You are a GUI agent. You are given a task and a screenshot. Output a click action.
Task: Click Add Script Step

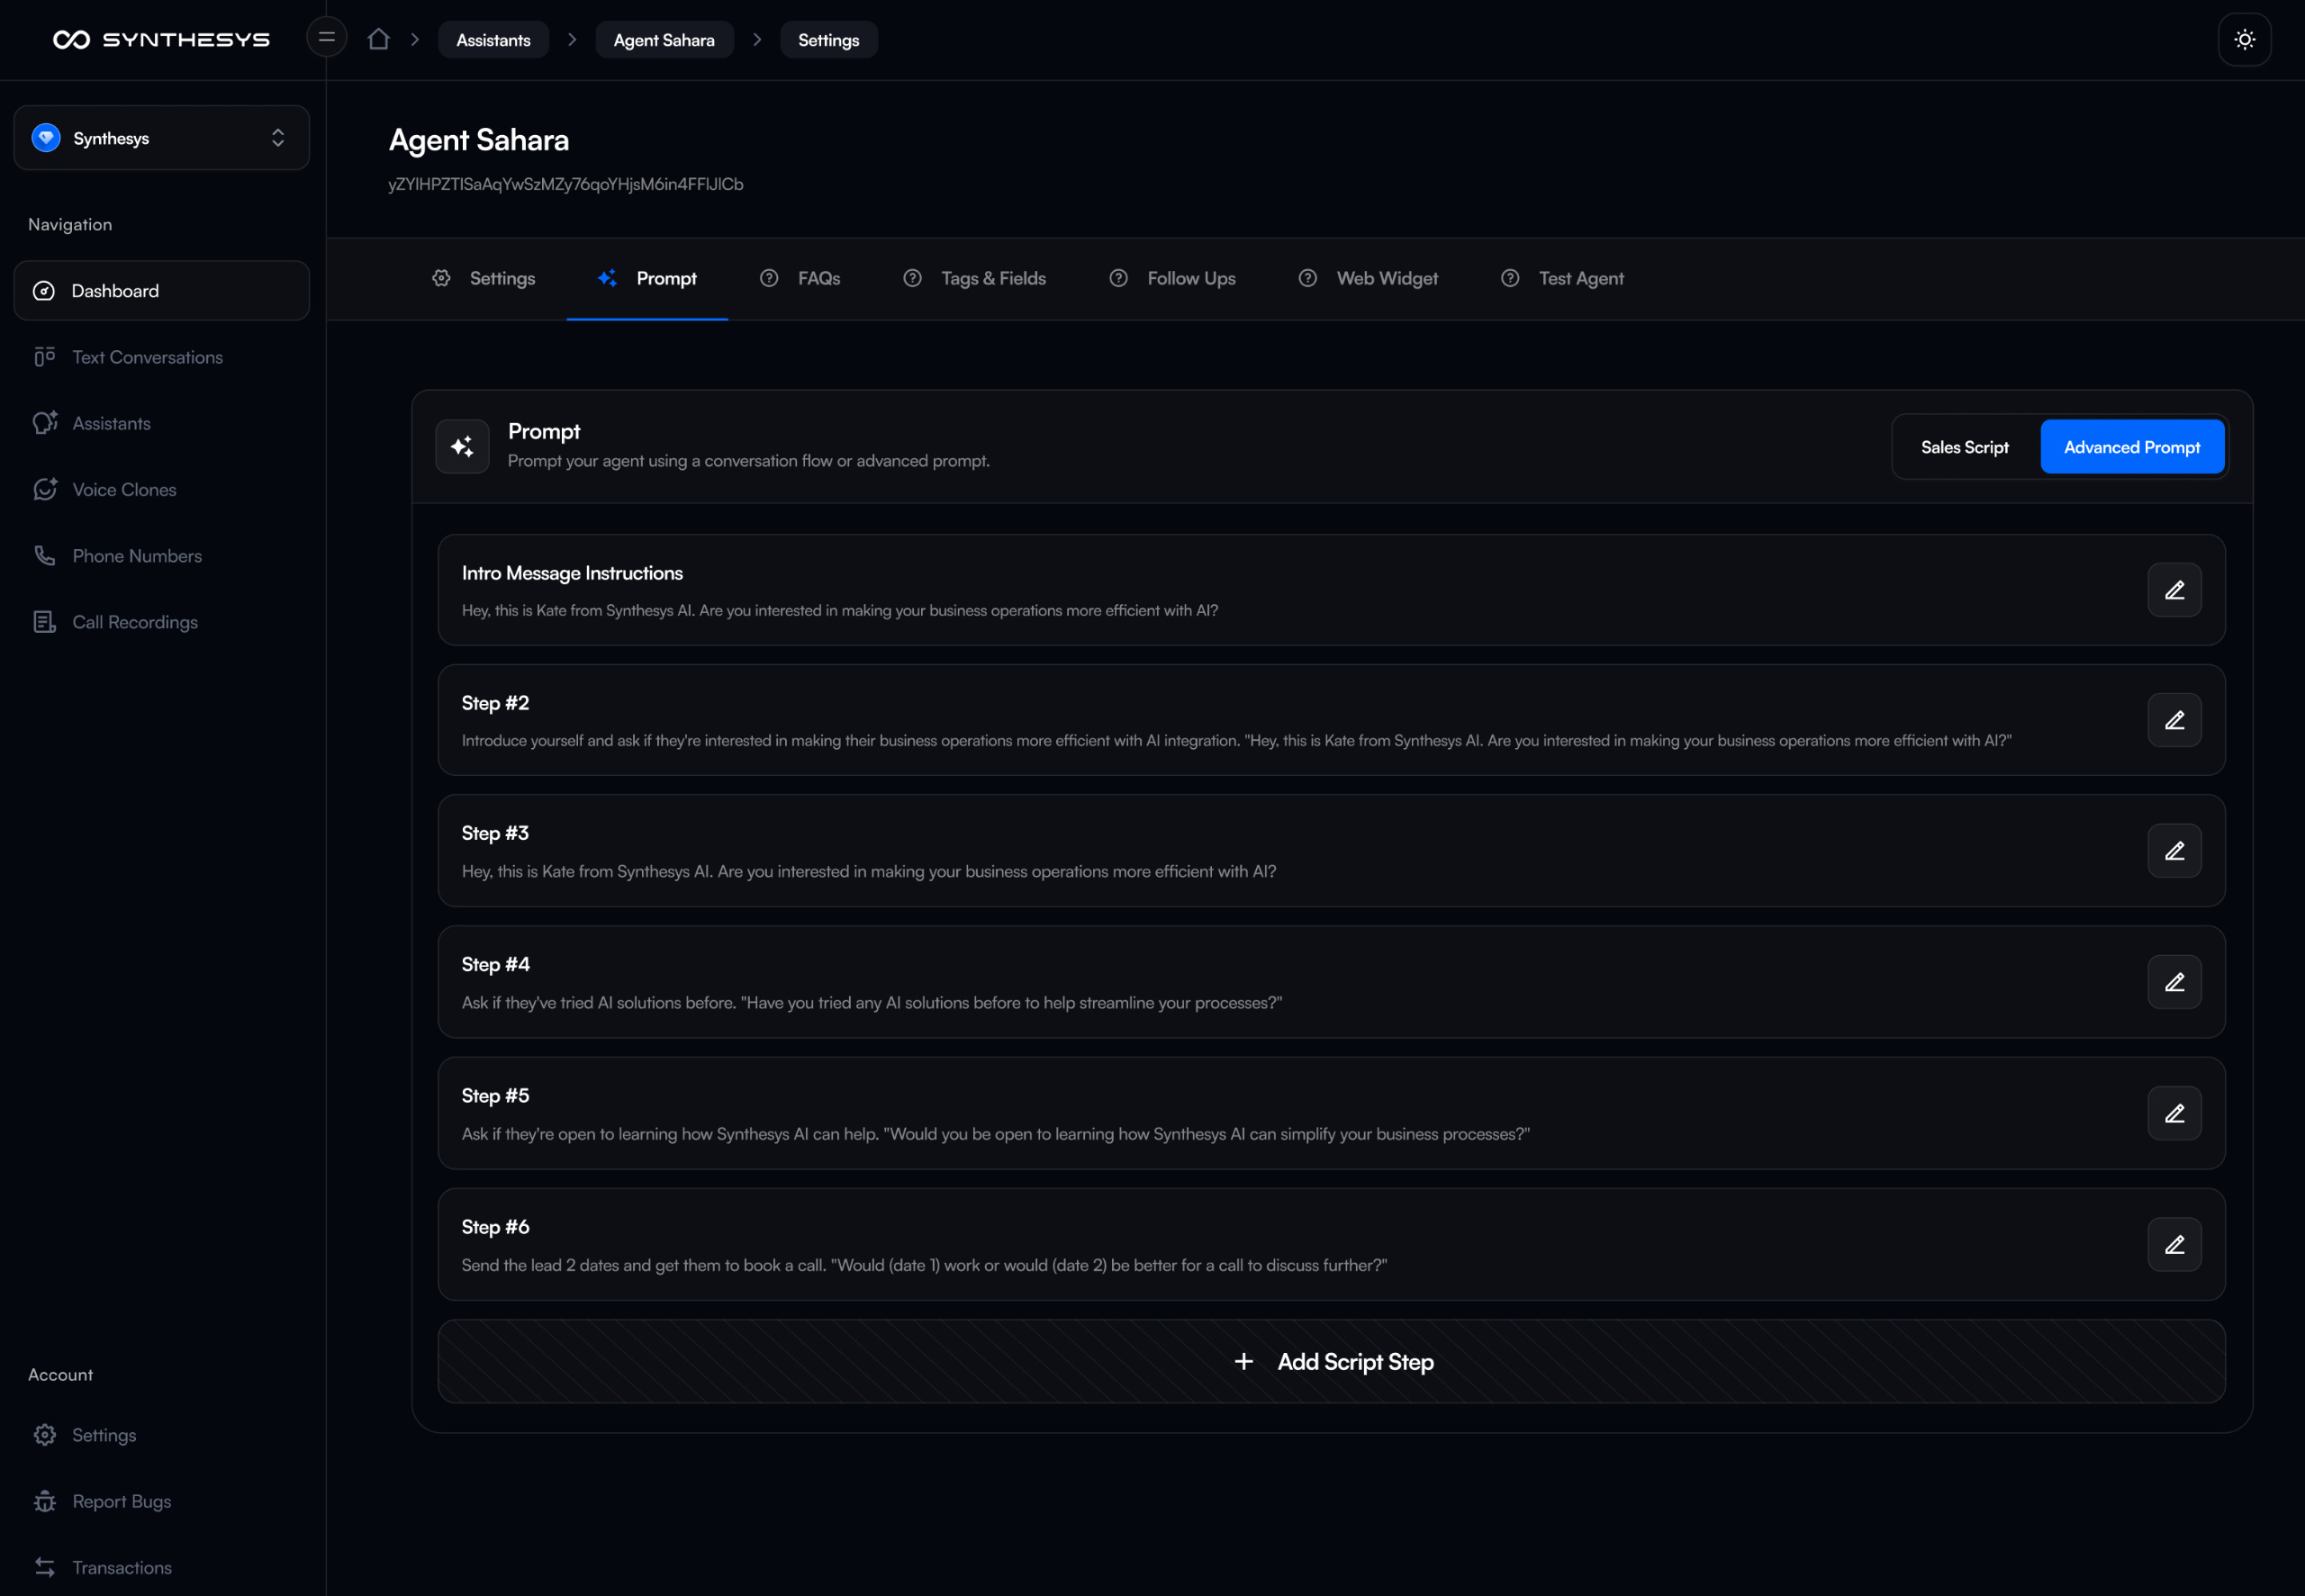[x=1331, y=1362]
